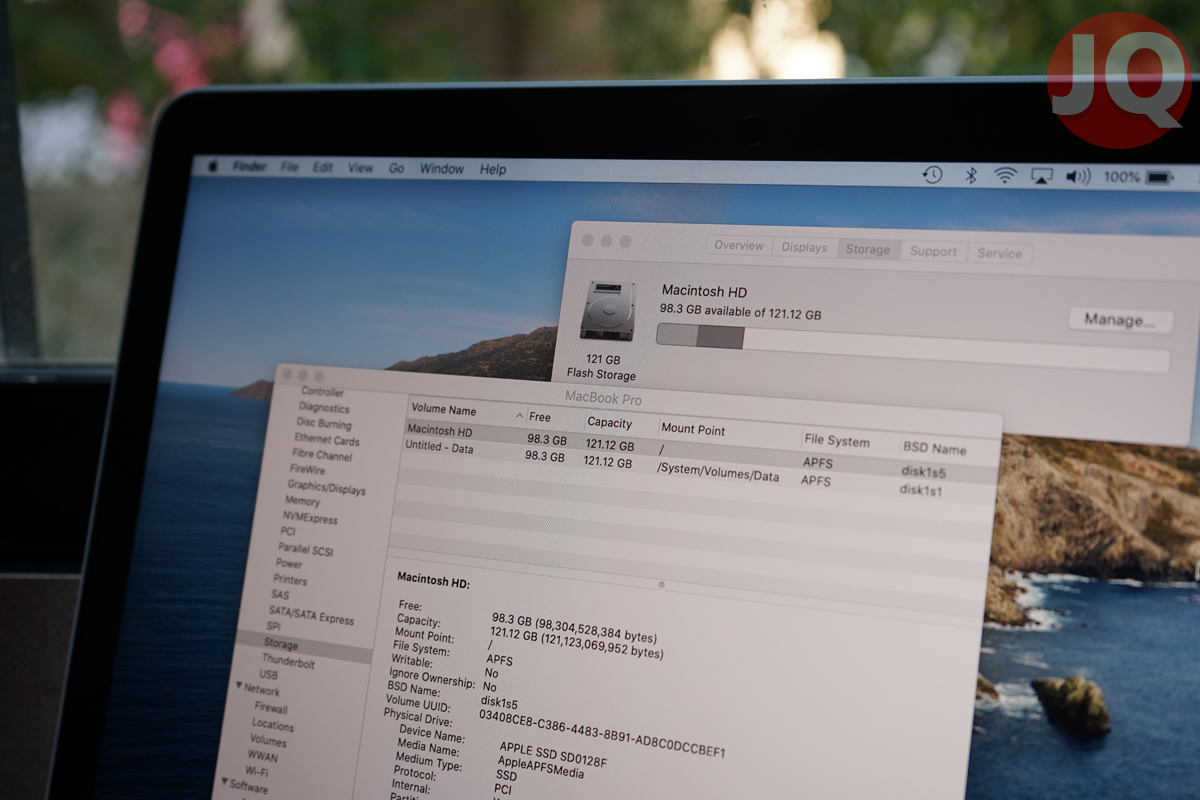Open the Window menu
The image size is (1200, 800).
(441, 169)
